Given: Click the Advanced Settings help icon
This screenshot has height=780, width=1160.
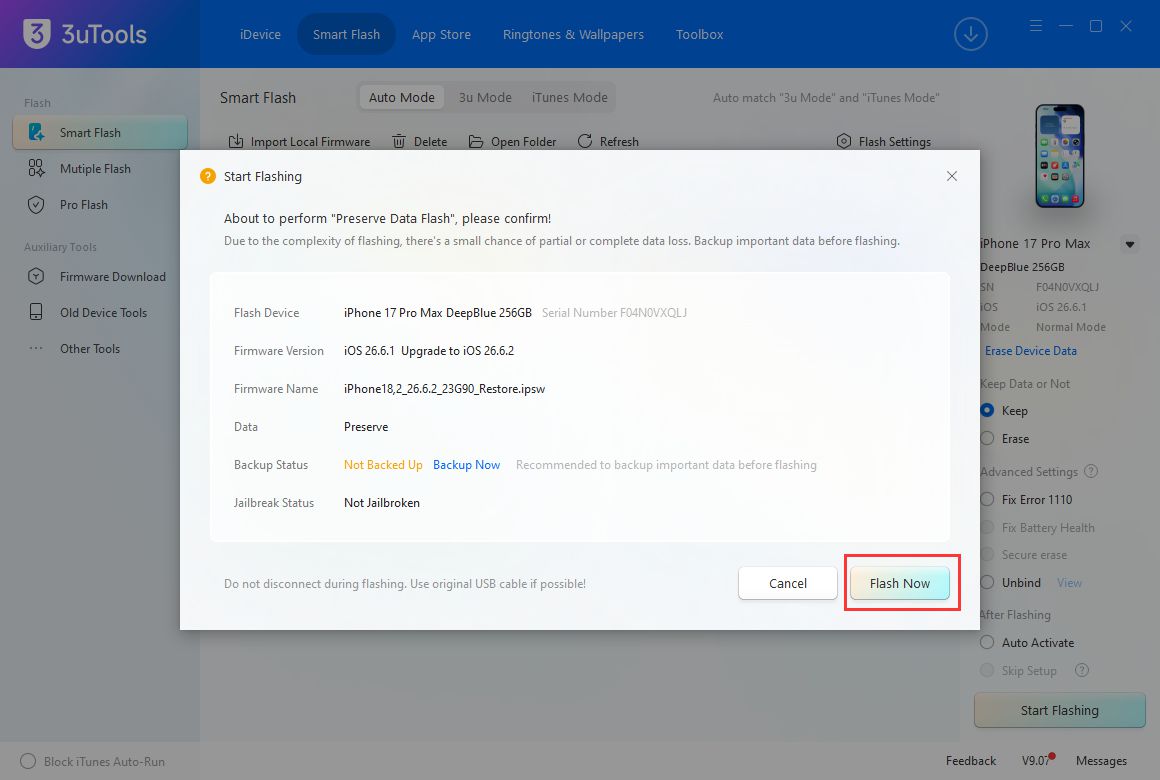Looking at the screenshot, I should click(x=1090, y=471).
